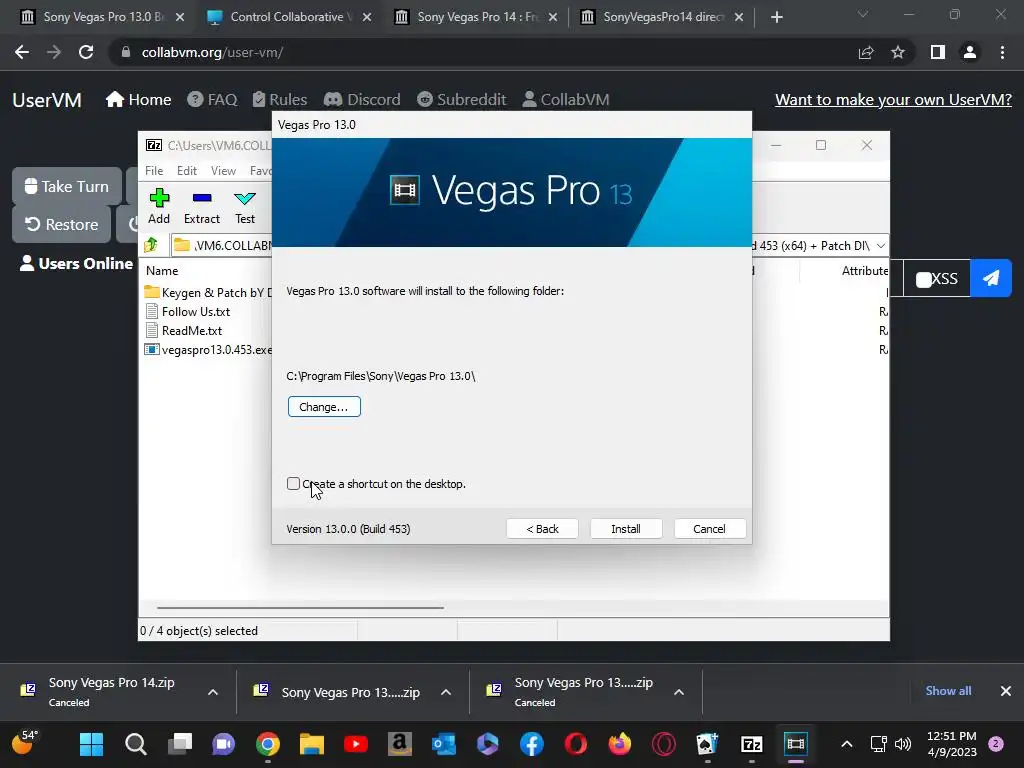Screen dimensions: 1024x768
Task: Select ReadMe.txt file in 7-Zip
Action: pos(184,330)
